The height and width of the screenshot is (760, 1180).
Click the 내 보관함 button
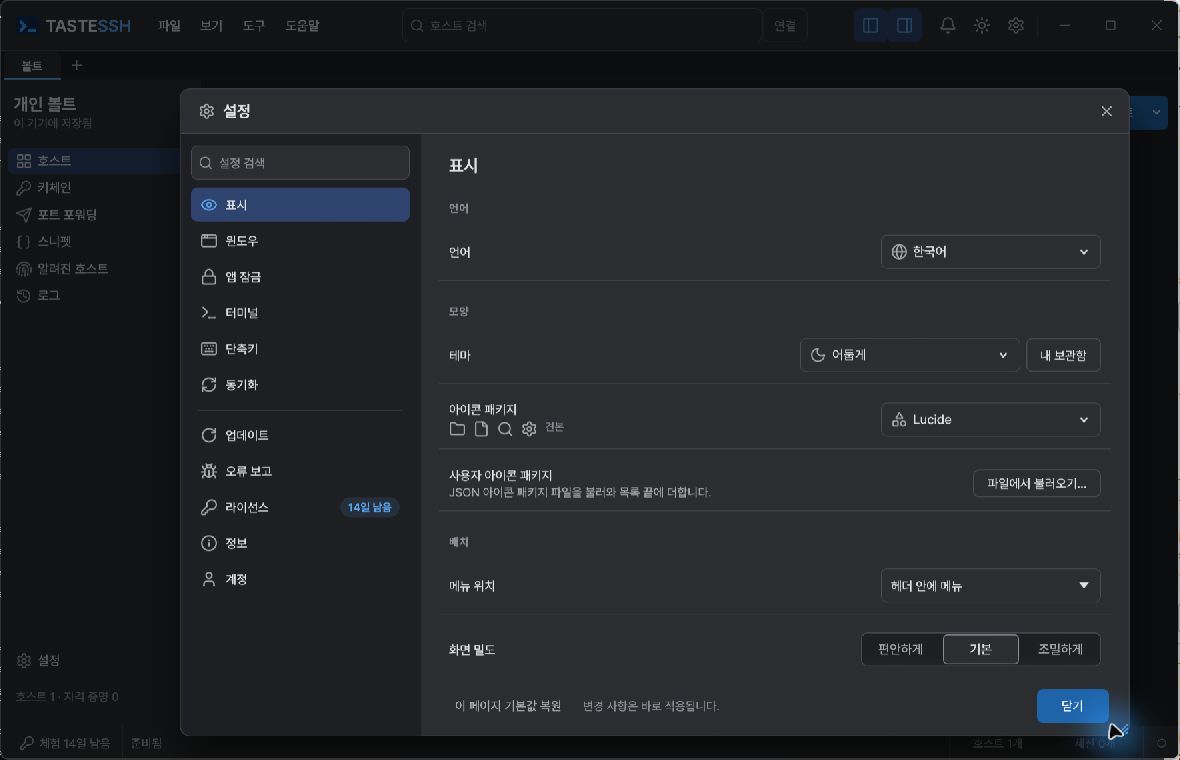(x=1063, y=355)
